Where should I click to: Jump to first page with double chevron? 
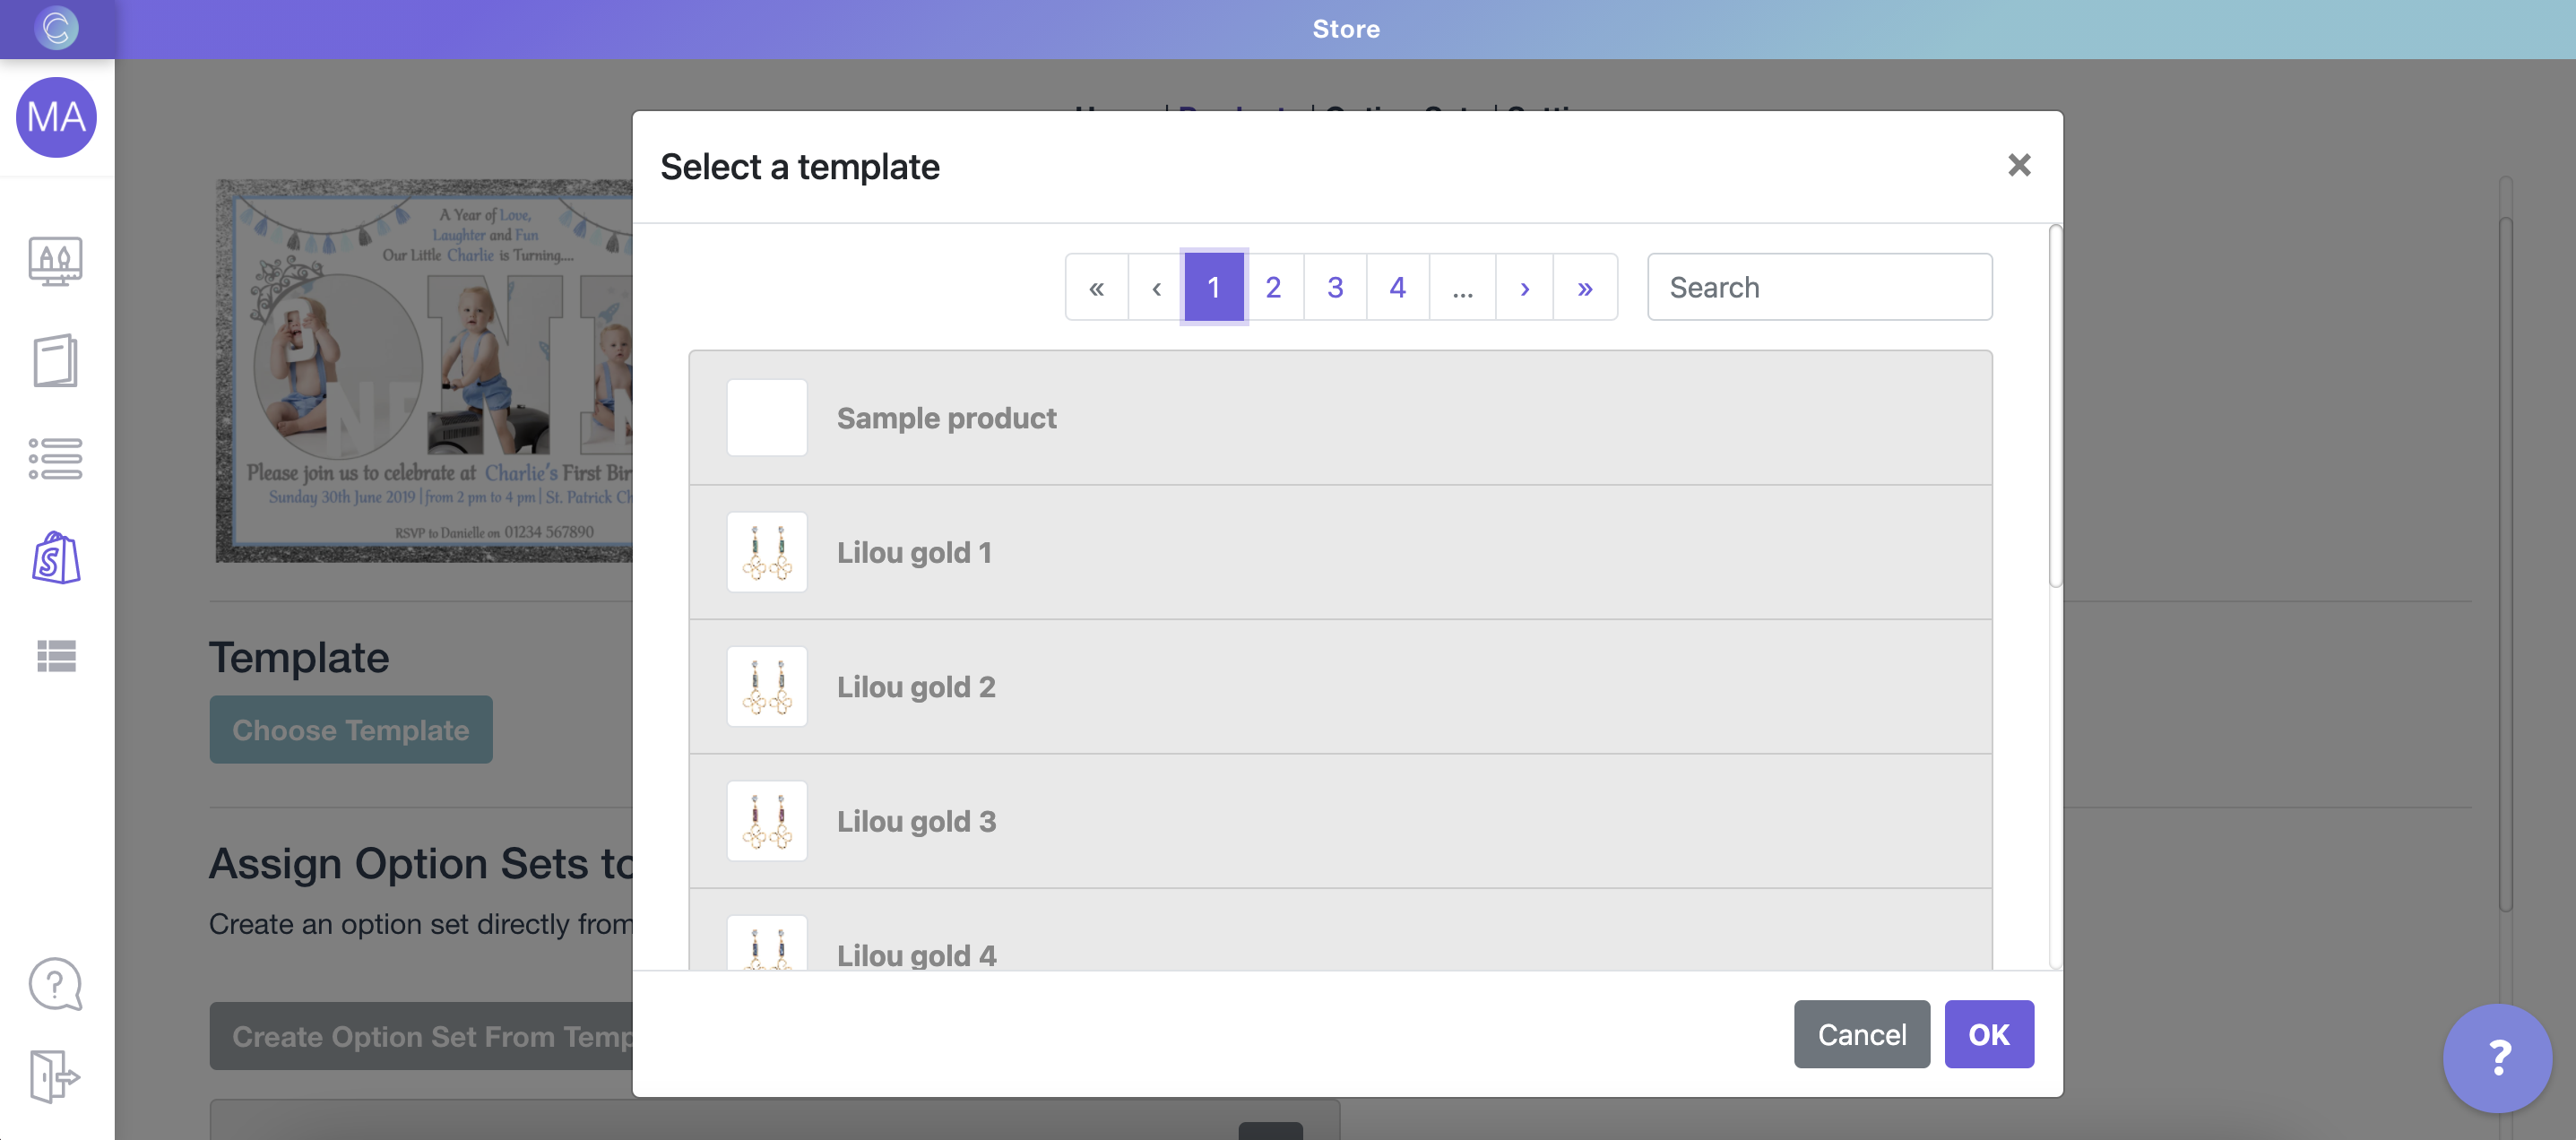click(x=1096, y=287)
